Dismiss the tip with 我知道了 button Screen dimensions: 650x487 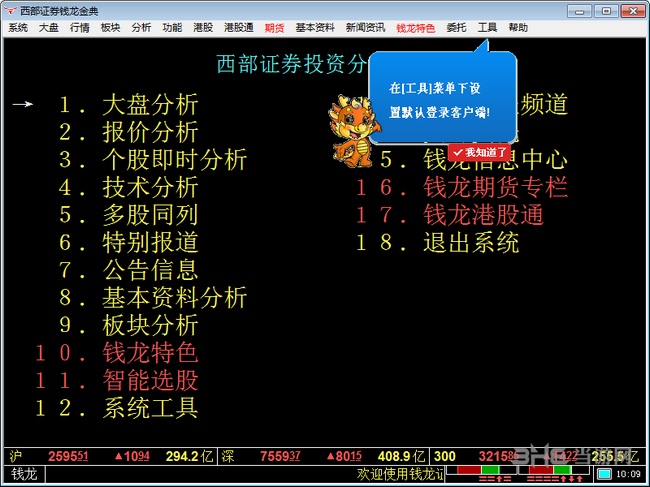click(479, 153)
